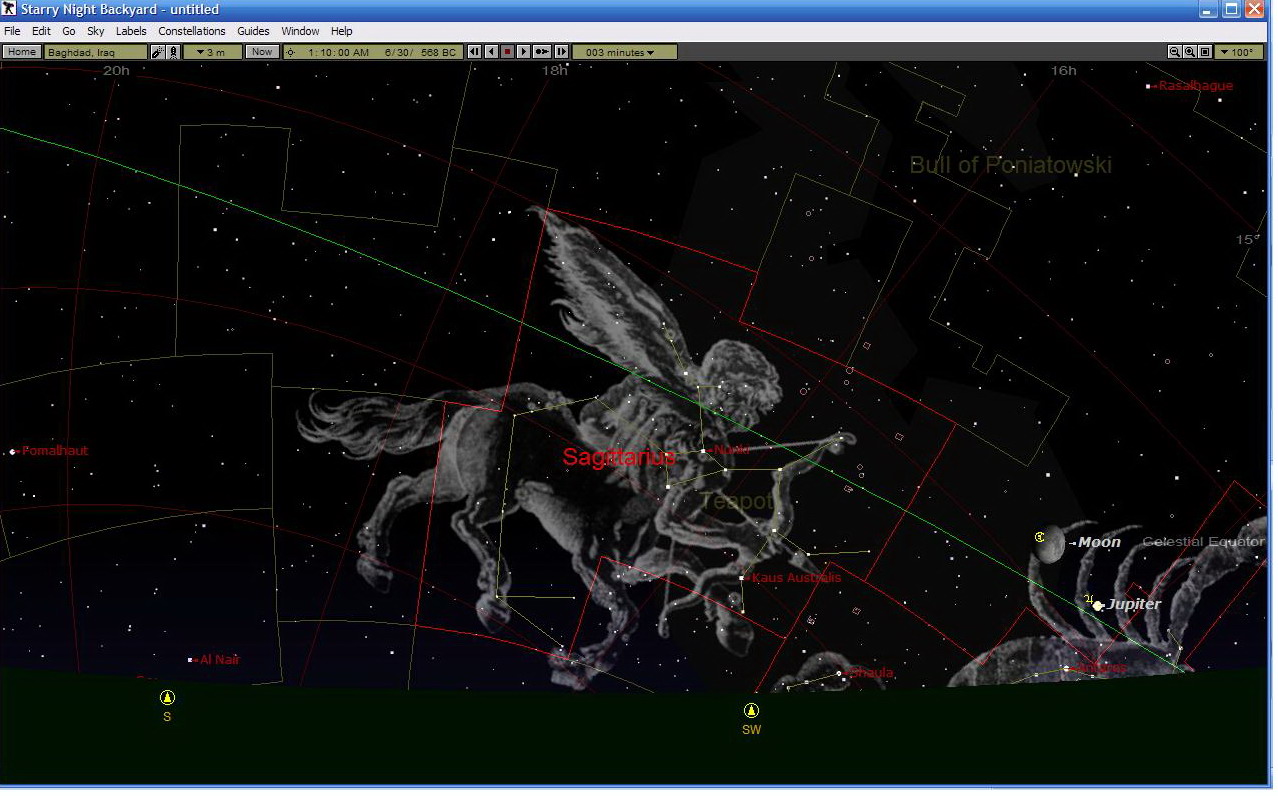Click the Jupiter text label
The width and height of the screenshot is (1278, 796).
(1134, 604)
